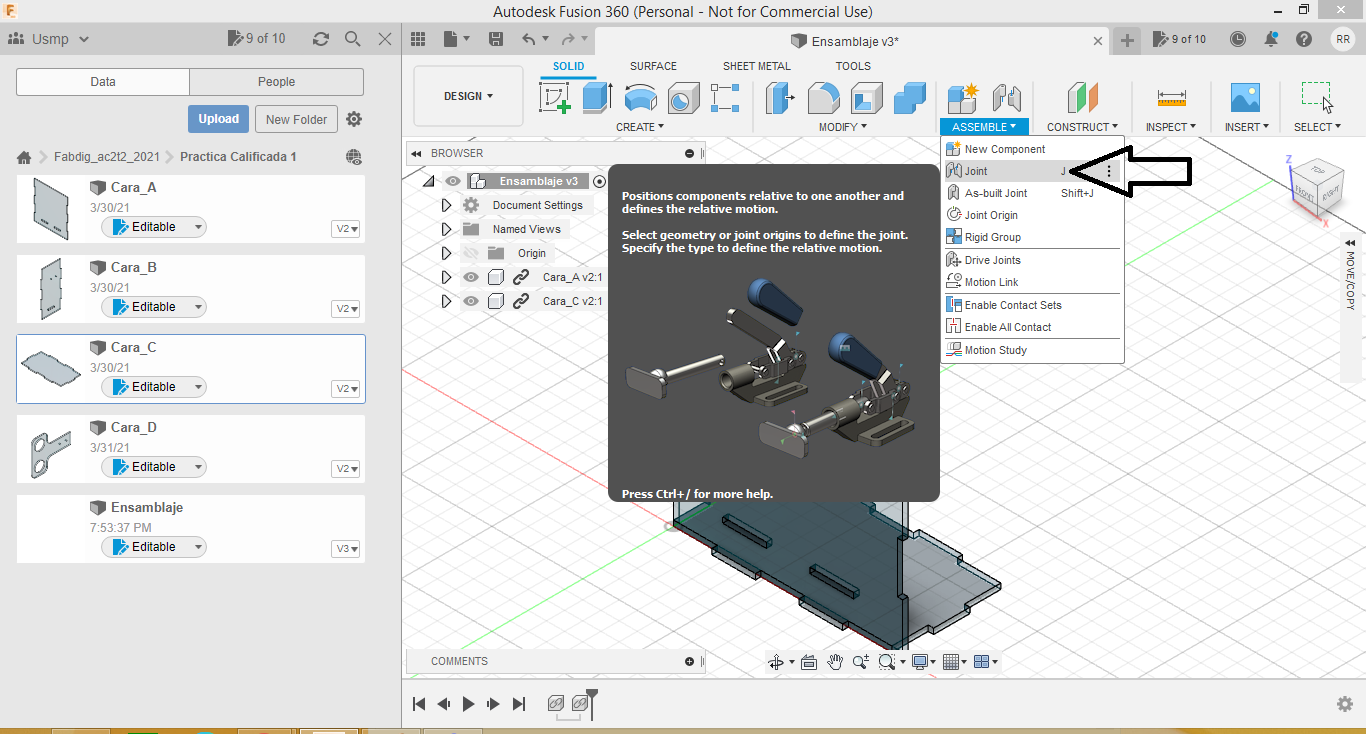Click the Save icon in toolbar
The height and width of the screenshot is (734, 1366).
click(x=495, y=39)
